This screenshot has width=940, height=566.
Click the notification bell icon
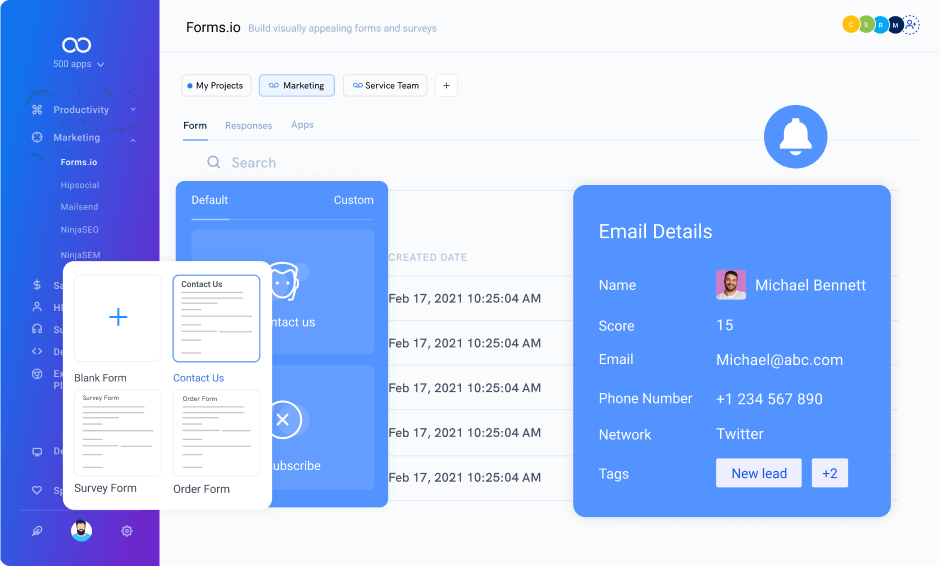tap(795, 136)
